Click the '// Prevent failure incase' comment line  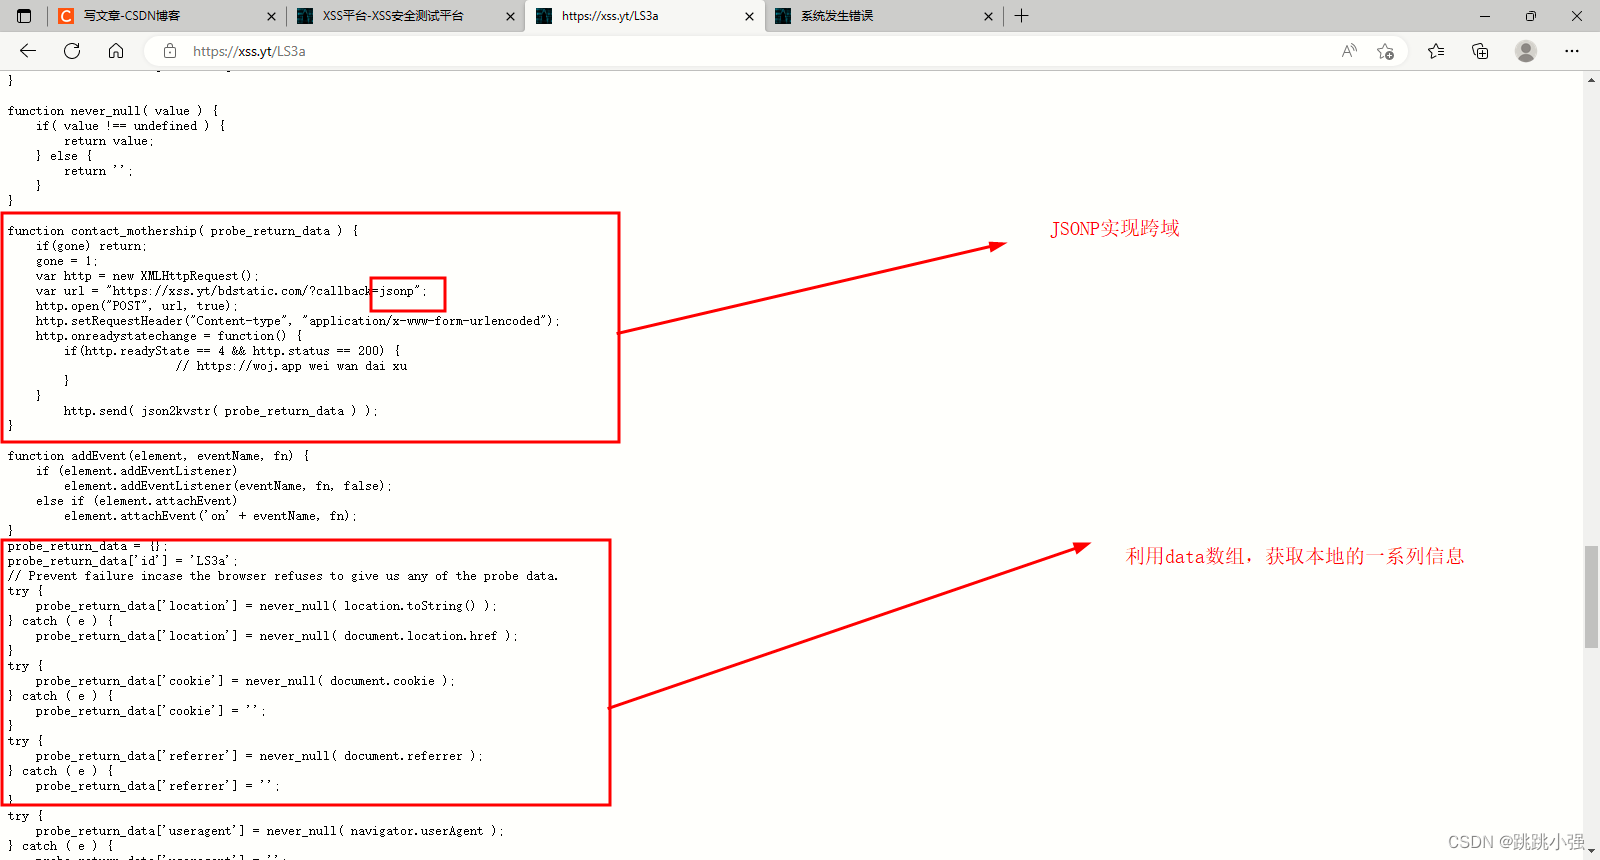click(283, 576)
